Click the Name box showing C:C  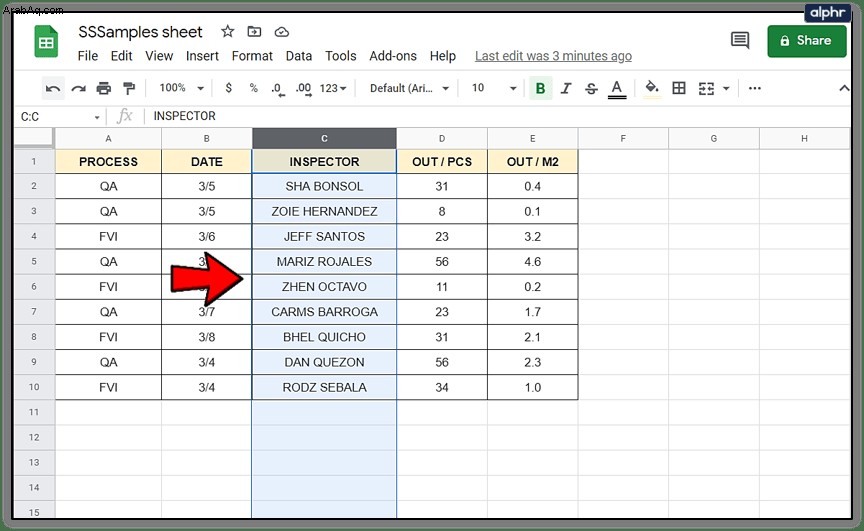(60, 116)
